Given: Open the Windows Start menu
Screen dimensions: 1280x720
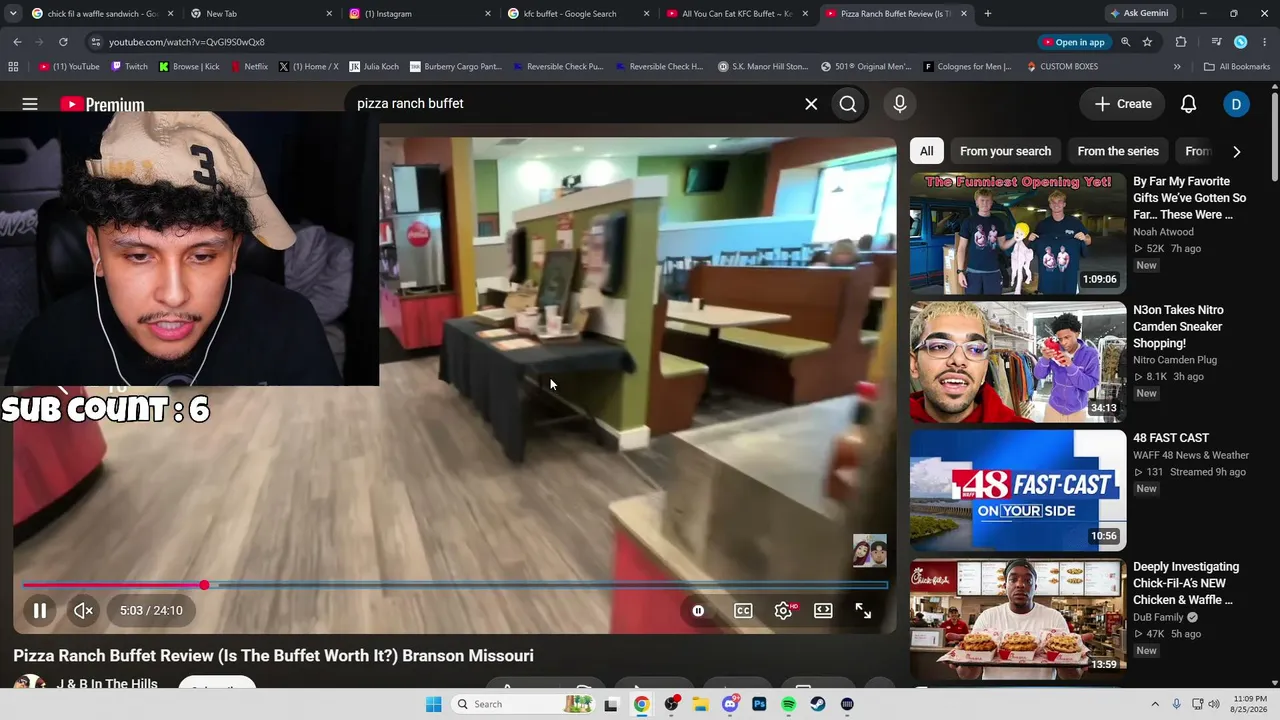Looking at the screenshot, I should point(433,704).
